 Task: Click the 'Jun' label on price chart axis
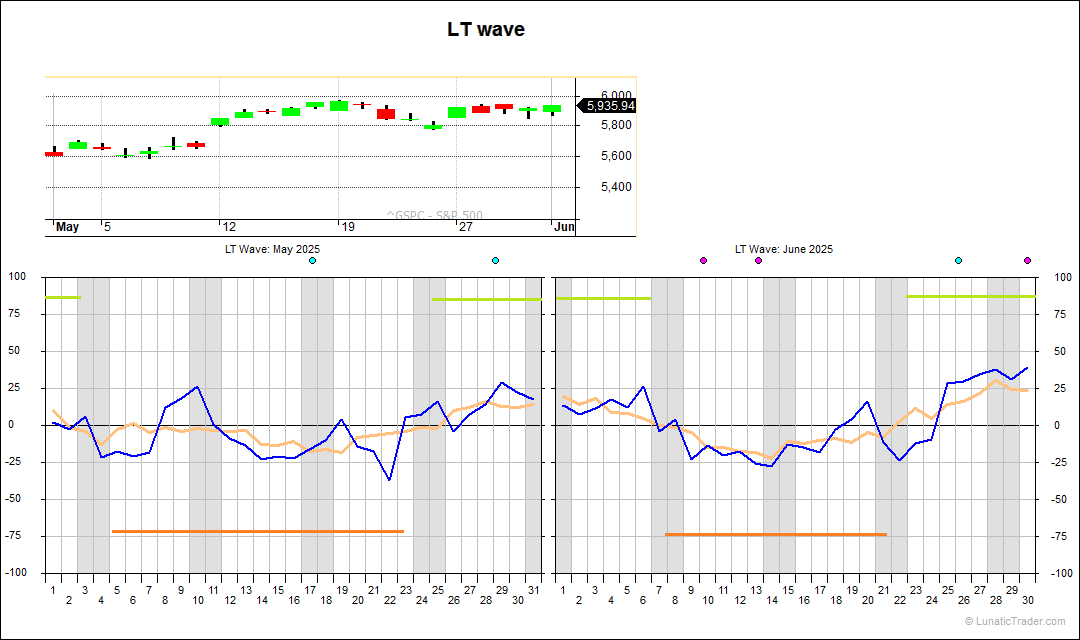(565, 227)
